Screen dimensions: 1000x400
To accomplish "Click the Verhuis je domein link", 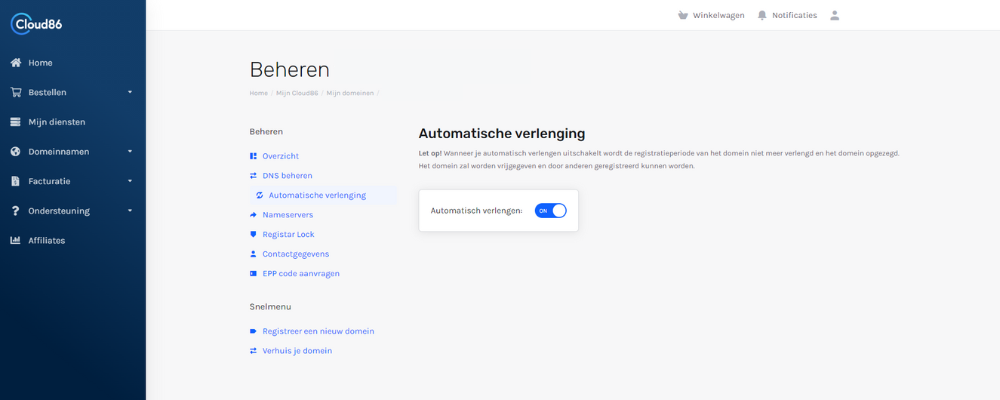I will point(297,351).
